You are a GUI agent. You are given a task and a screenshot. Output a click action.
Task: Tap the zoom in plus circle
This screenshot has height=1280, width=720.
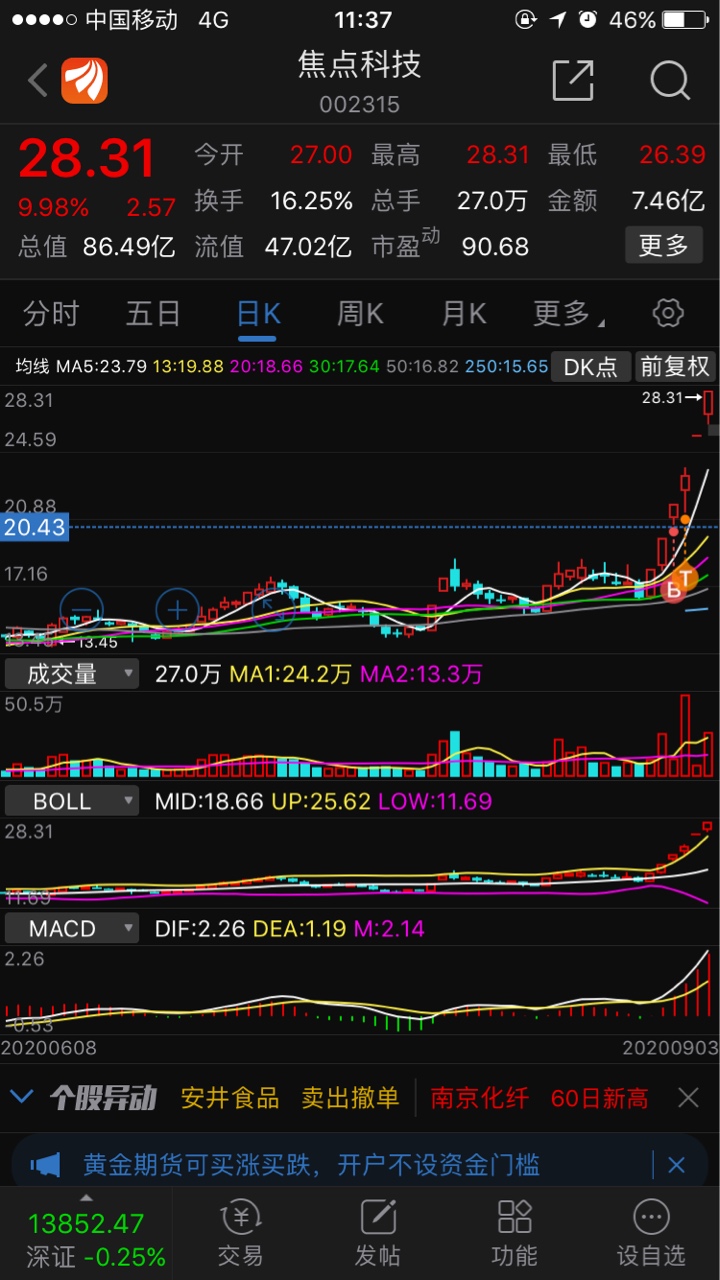point(178,609)
